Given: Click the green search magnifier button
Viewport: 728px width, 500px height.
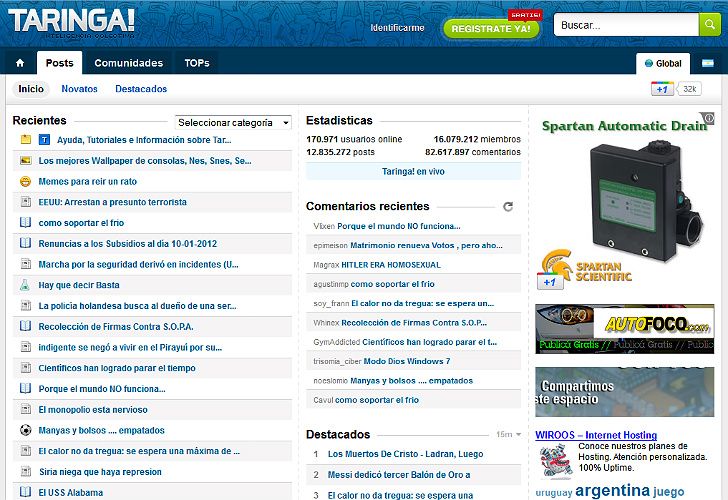Looking at the screenshot, I should click(710, 24).
